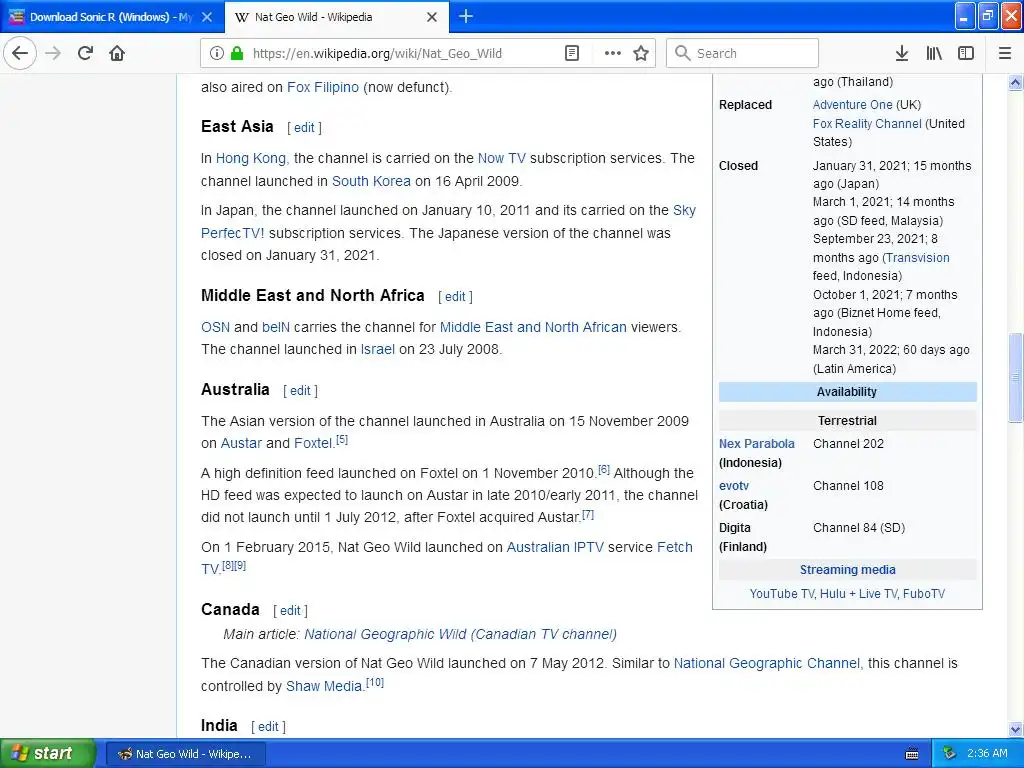This screenshot has width=1024, height=768.
Task: Open the FuboTV link
Action: [x=923, y=594]
